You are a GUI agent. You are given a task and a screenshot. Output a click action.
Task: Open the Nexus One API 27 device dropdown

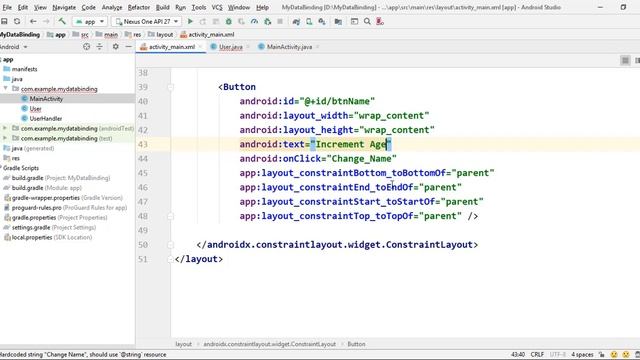[147, 21]
